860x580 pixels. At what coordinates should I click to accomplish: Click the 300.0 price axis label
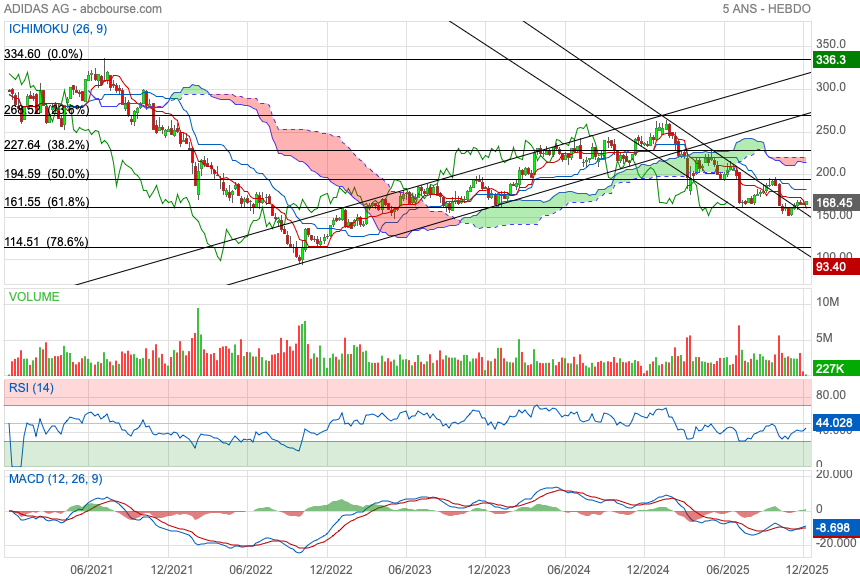click(831, 87)
